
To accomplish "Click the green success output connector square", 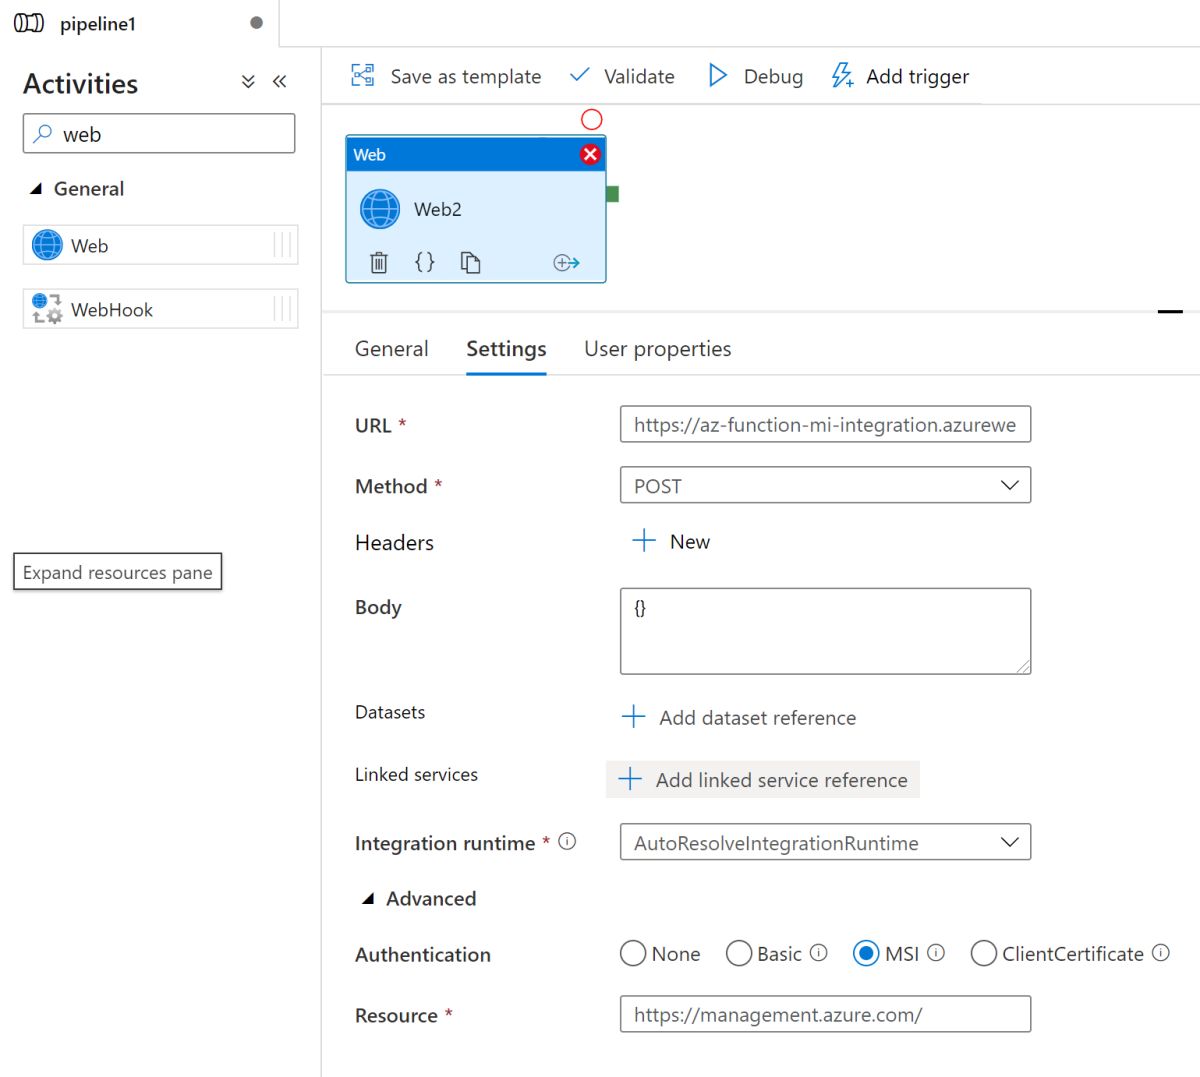I will 612,194.
